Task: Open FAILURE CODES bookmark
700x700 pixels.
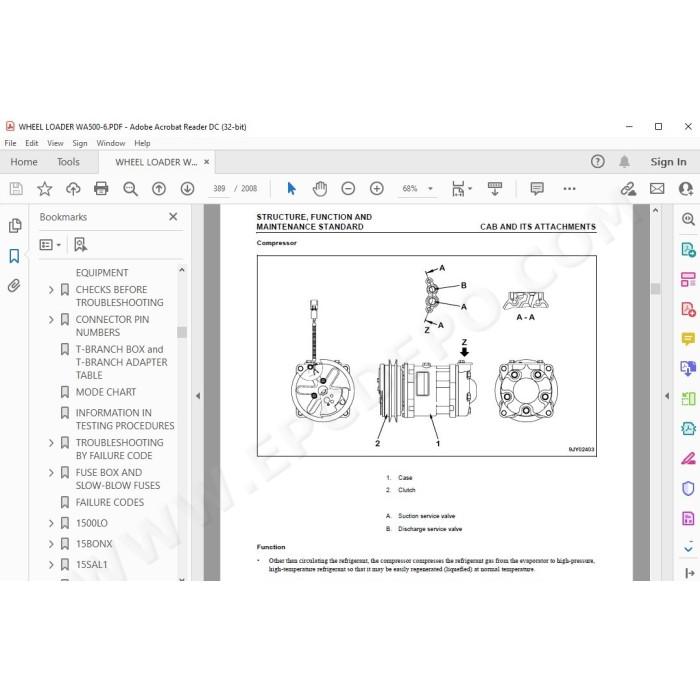Action: (110, 502)
